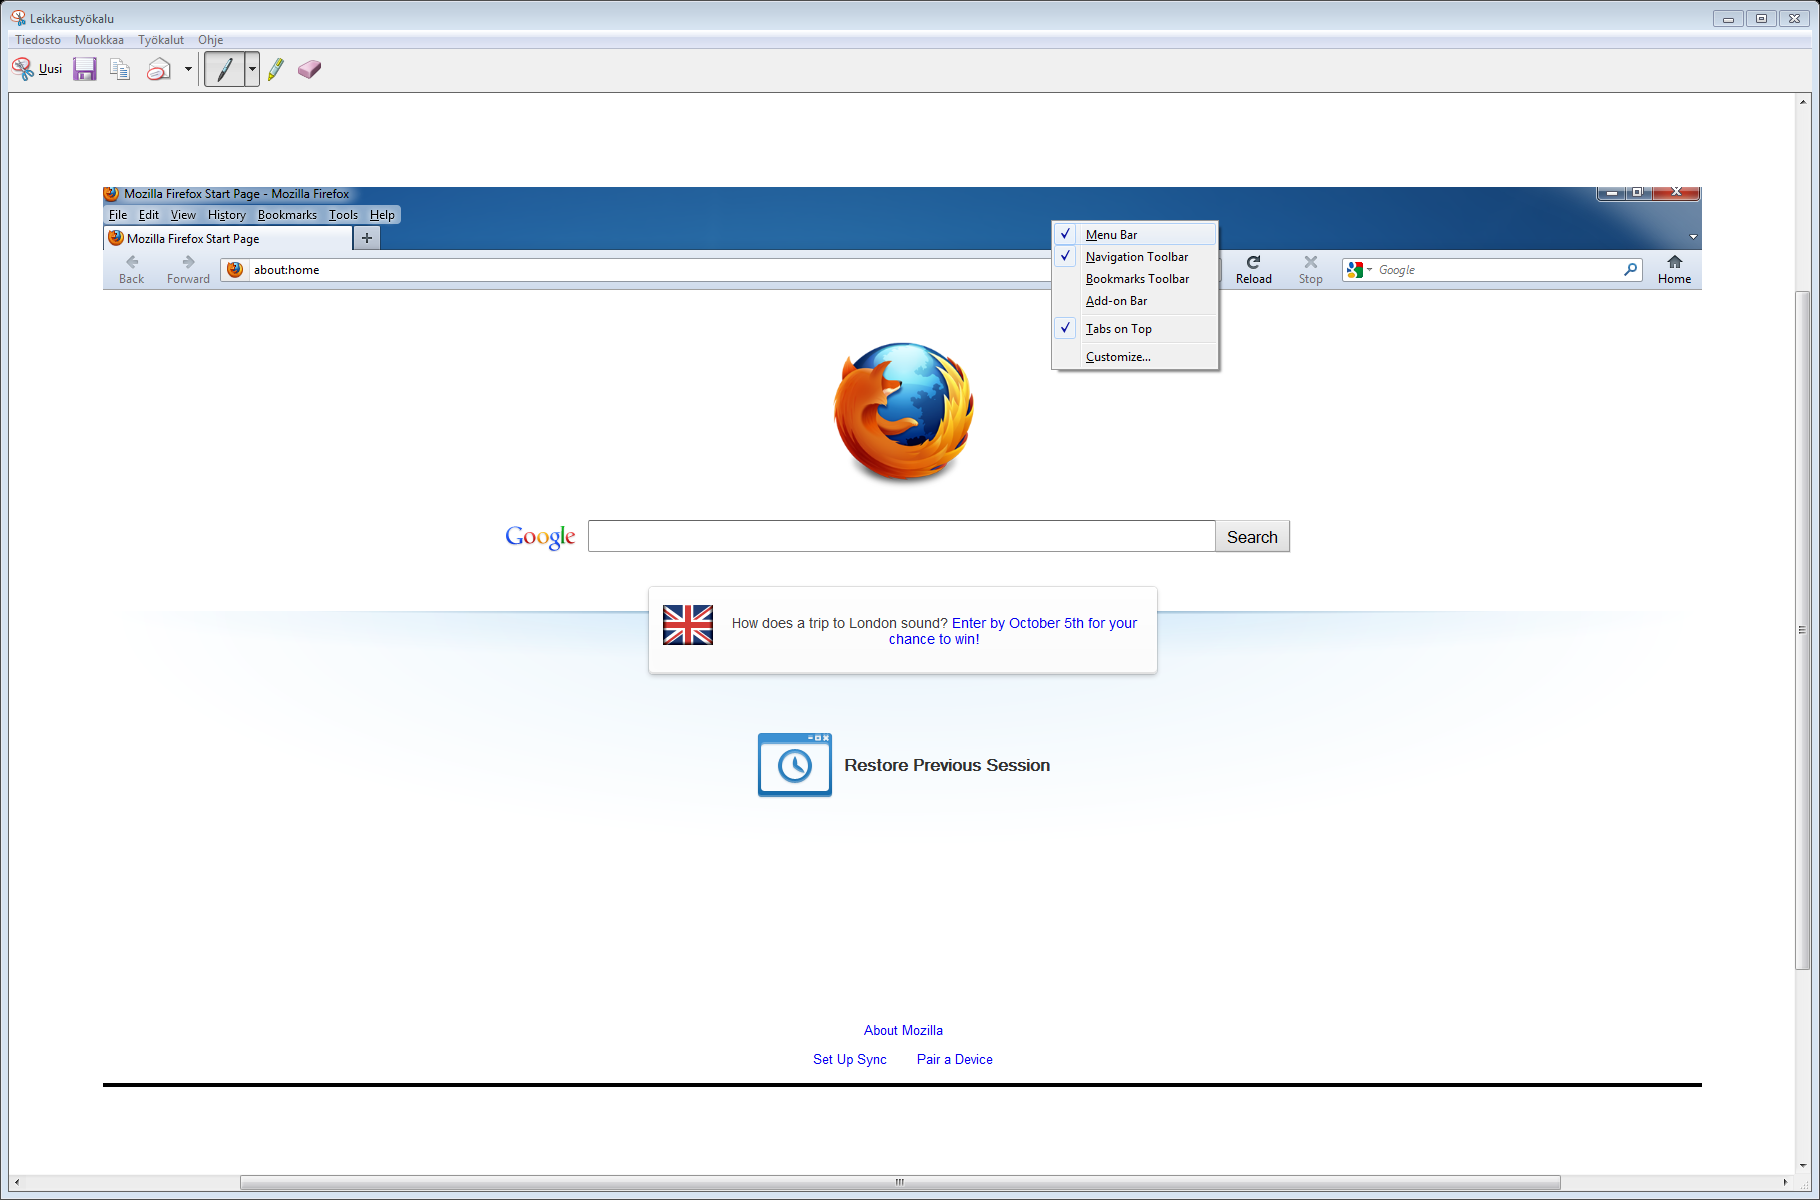
Task: Click the scroll down arrow
Action: [x=1802, y=1165]
